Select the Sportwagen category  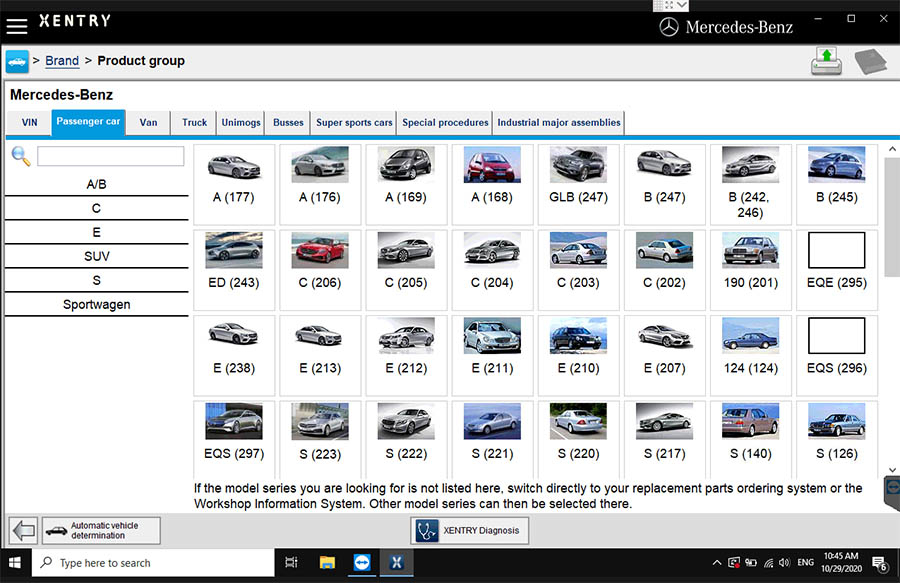pyautogui.click(x=97, y=305)
